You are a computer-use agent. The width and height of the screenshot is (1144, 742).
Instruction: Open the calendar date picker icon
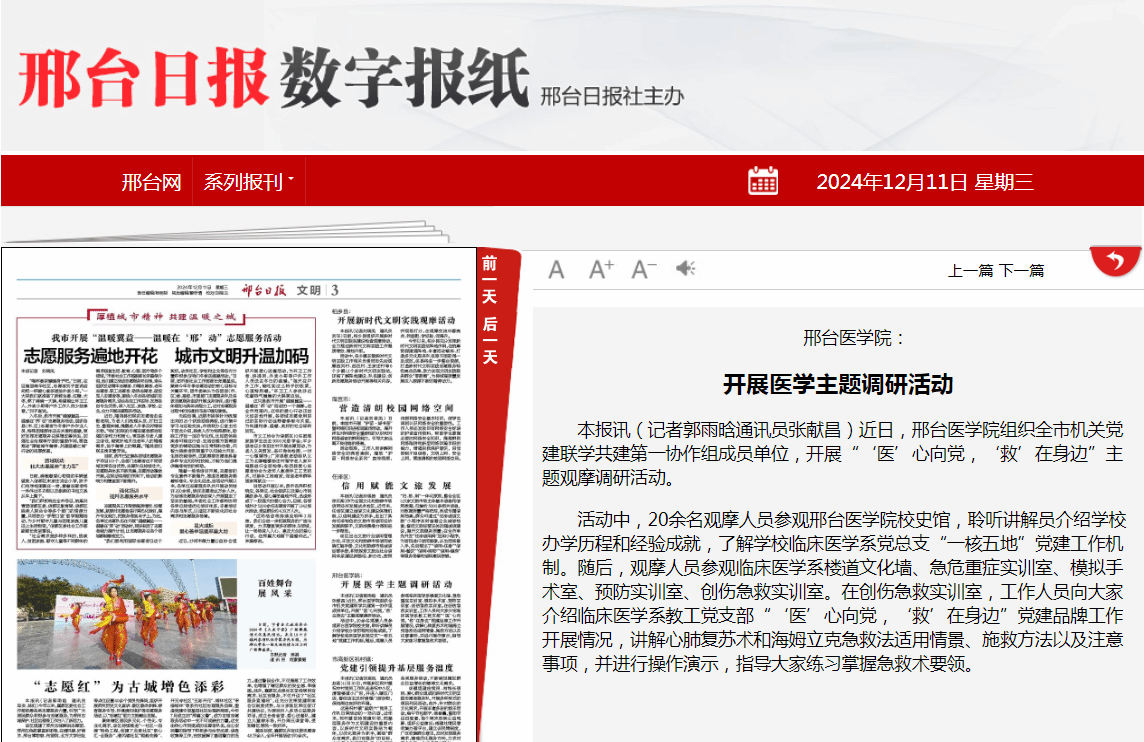762,181
